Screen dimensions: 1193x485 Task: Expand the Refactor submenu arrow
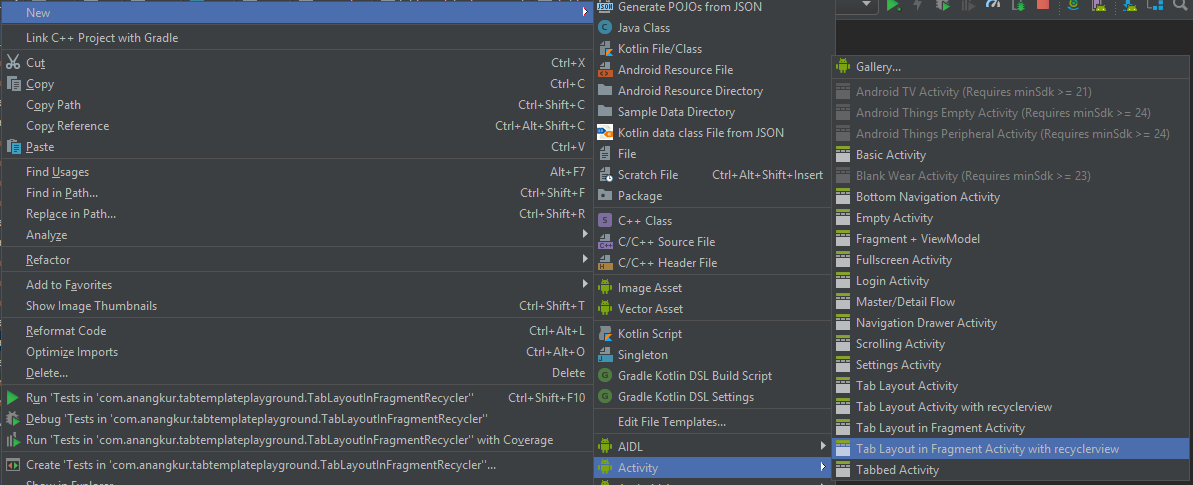(x=584, y=260)
